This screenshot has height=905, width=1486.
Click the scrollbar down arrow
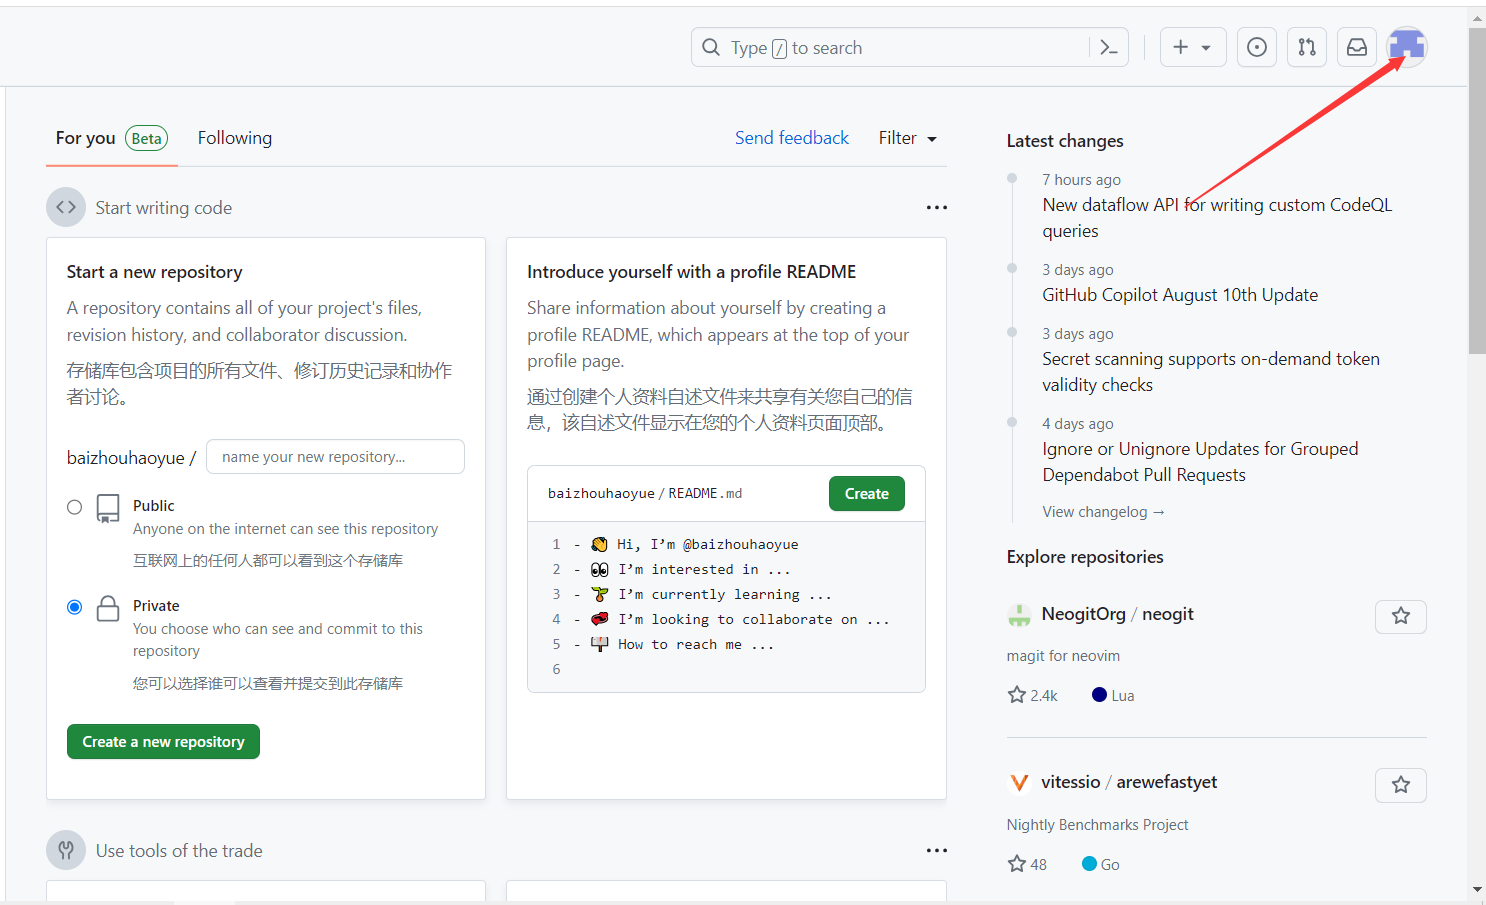(x=1477, y=889)
